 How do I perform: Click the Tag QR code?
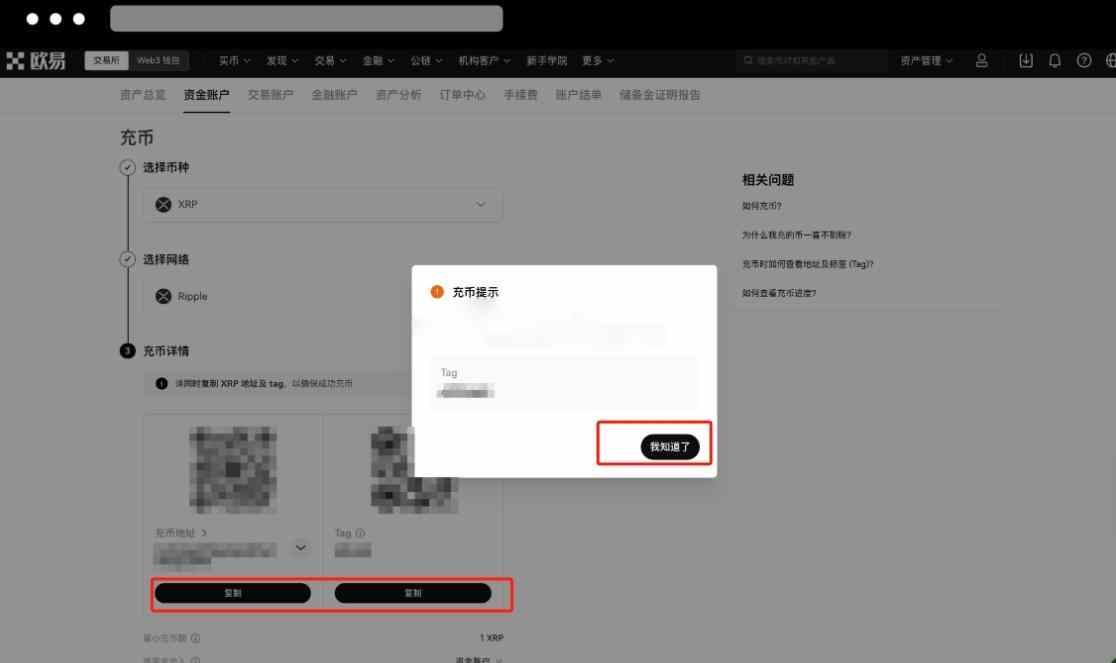coord(414,470)
